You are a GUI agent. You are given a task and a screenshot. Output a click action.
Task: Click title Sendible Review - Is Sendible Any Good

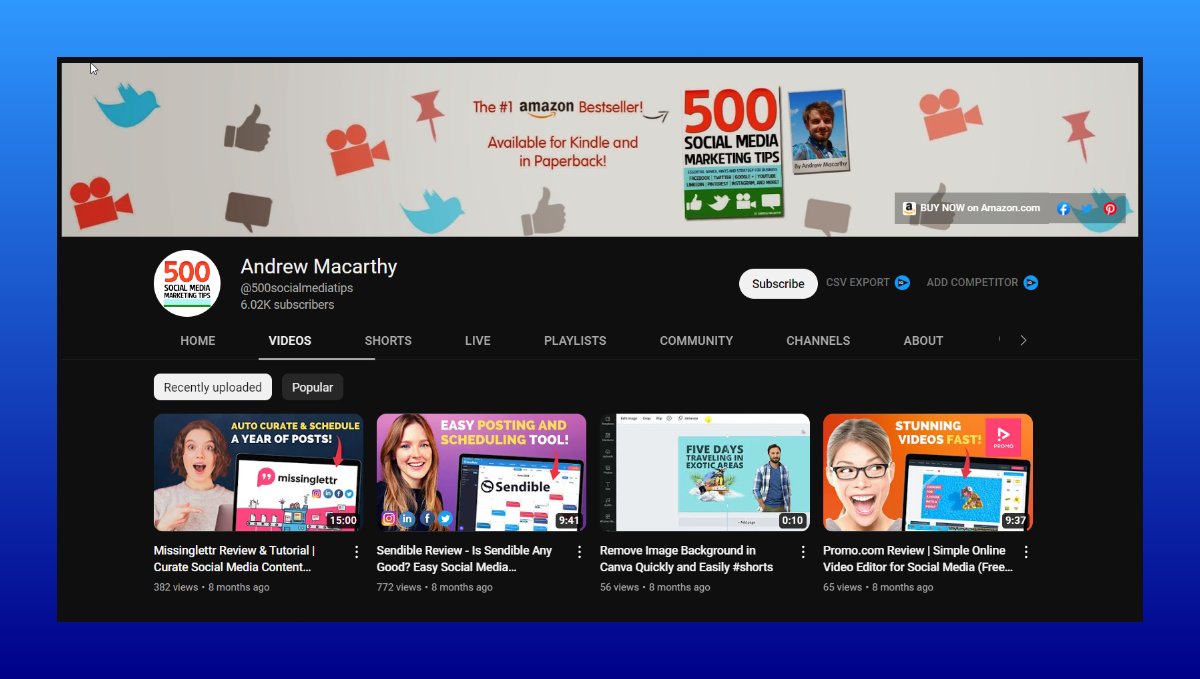coord(464,558)
